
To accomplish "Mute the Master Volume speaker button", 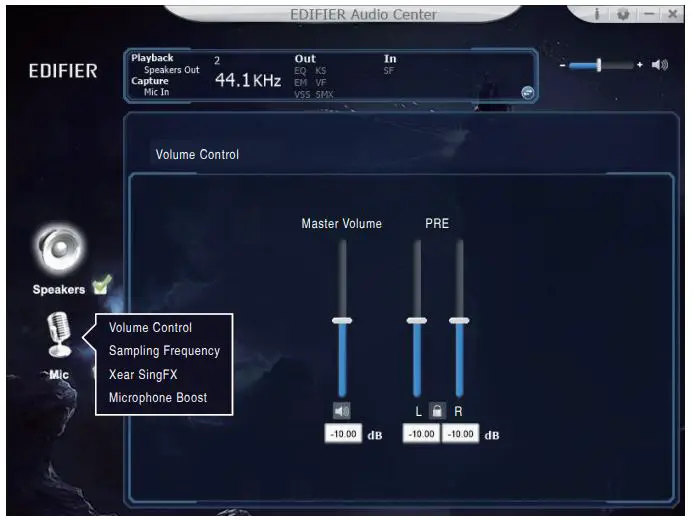I will pyautogui.click(x=342, y=411).
